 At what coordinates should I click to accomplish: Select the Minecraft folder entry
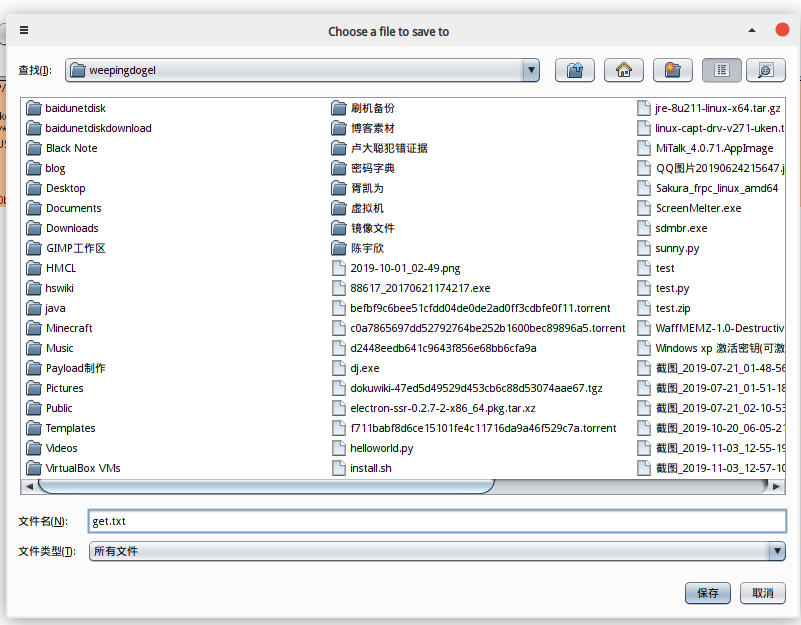click(69, 328)
